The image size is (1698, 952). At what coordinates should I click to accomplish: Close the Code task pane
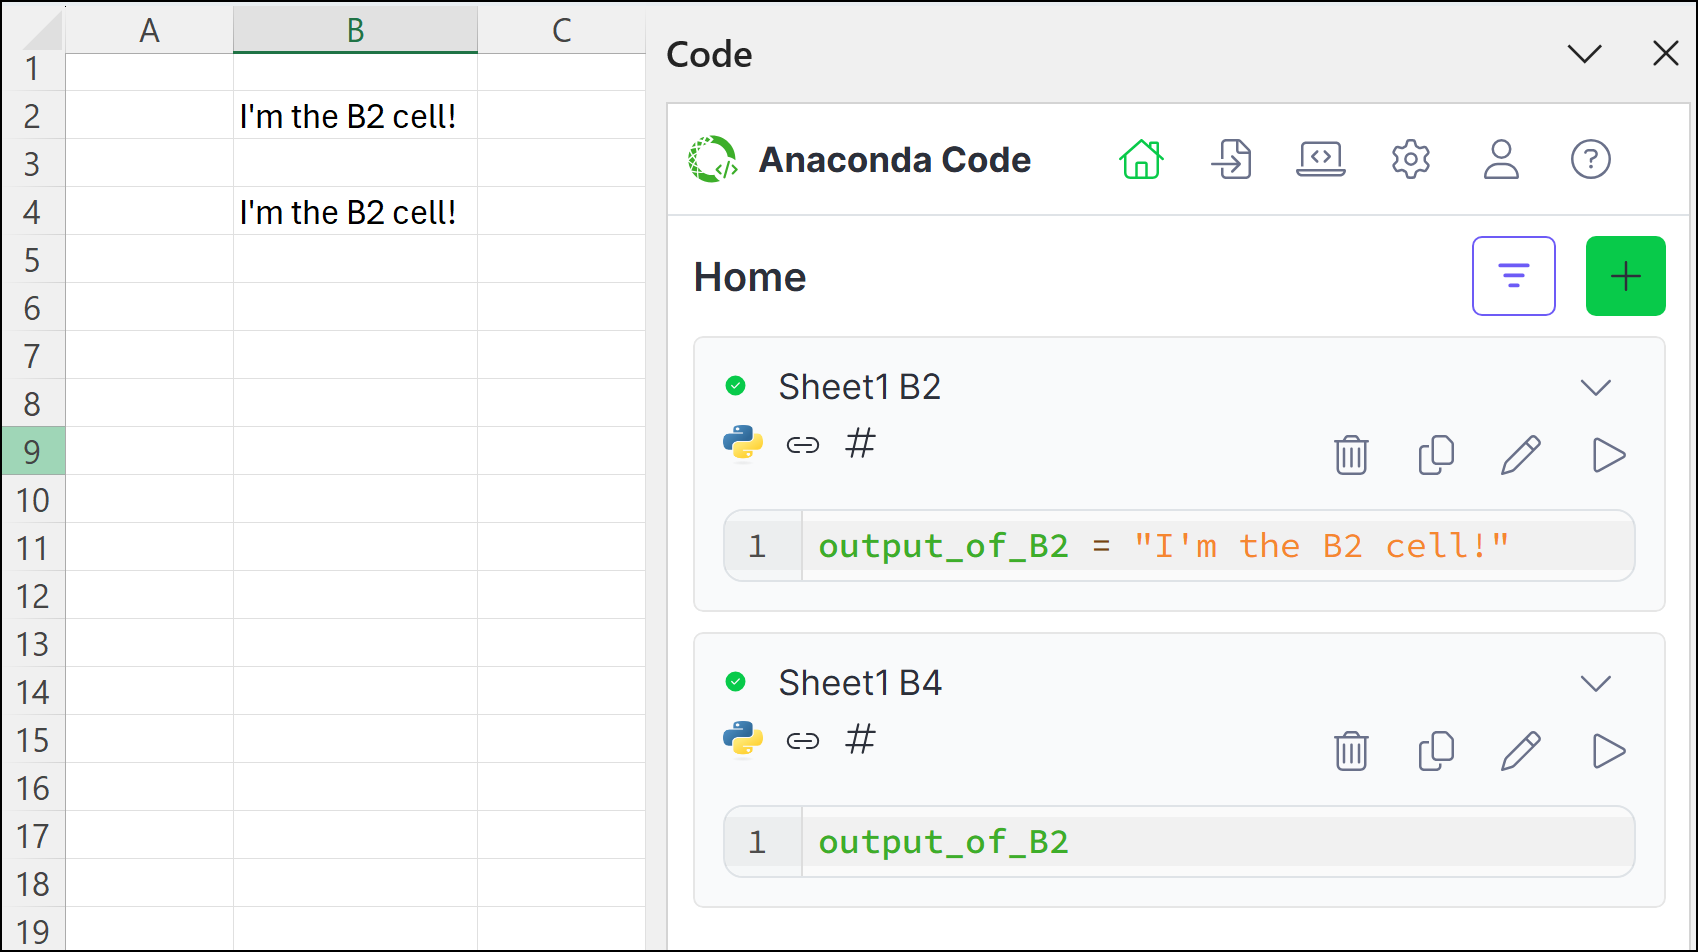point(1666,54)
